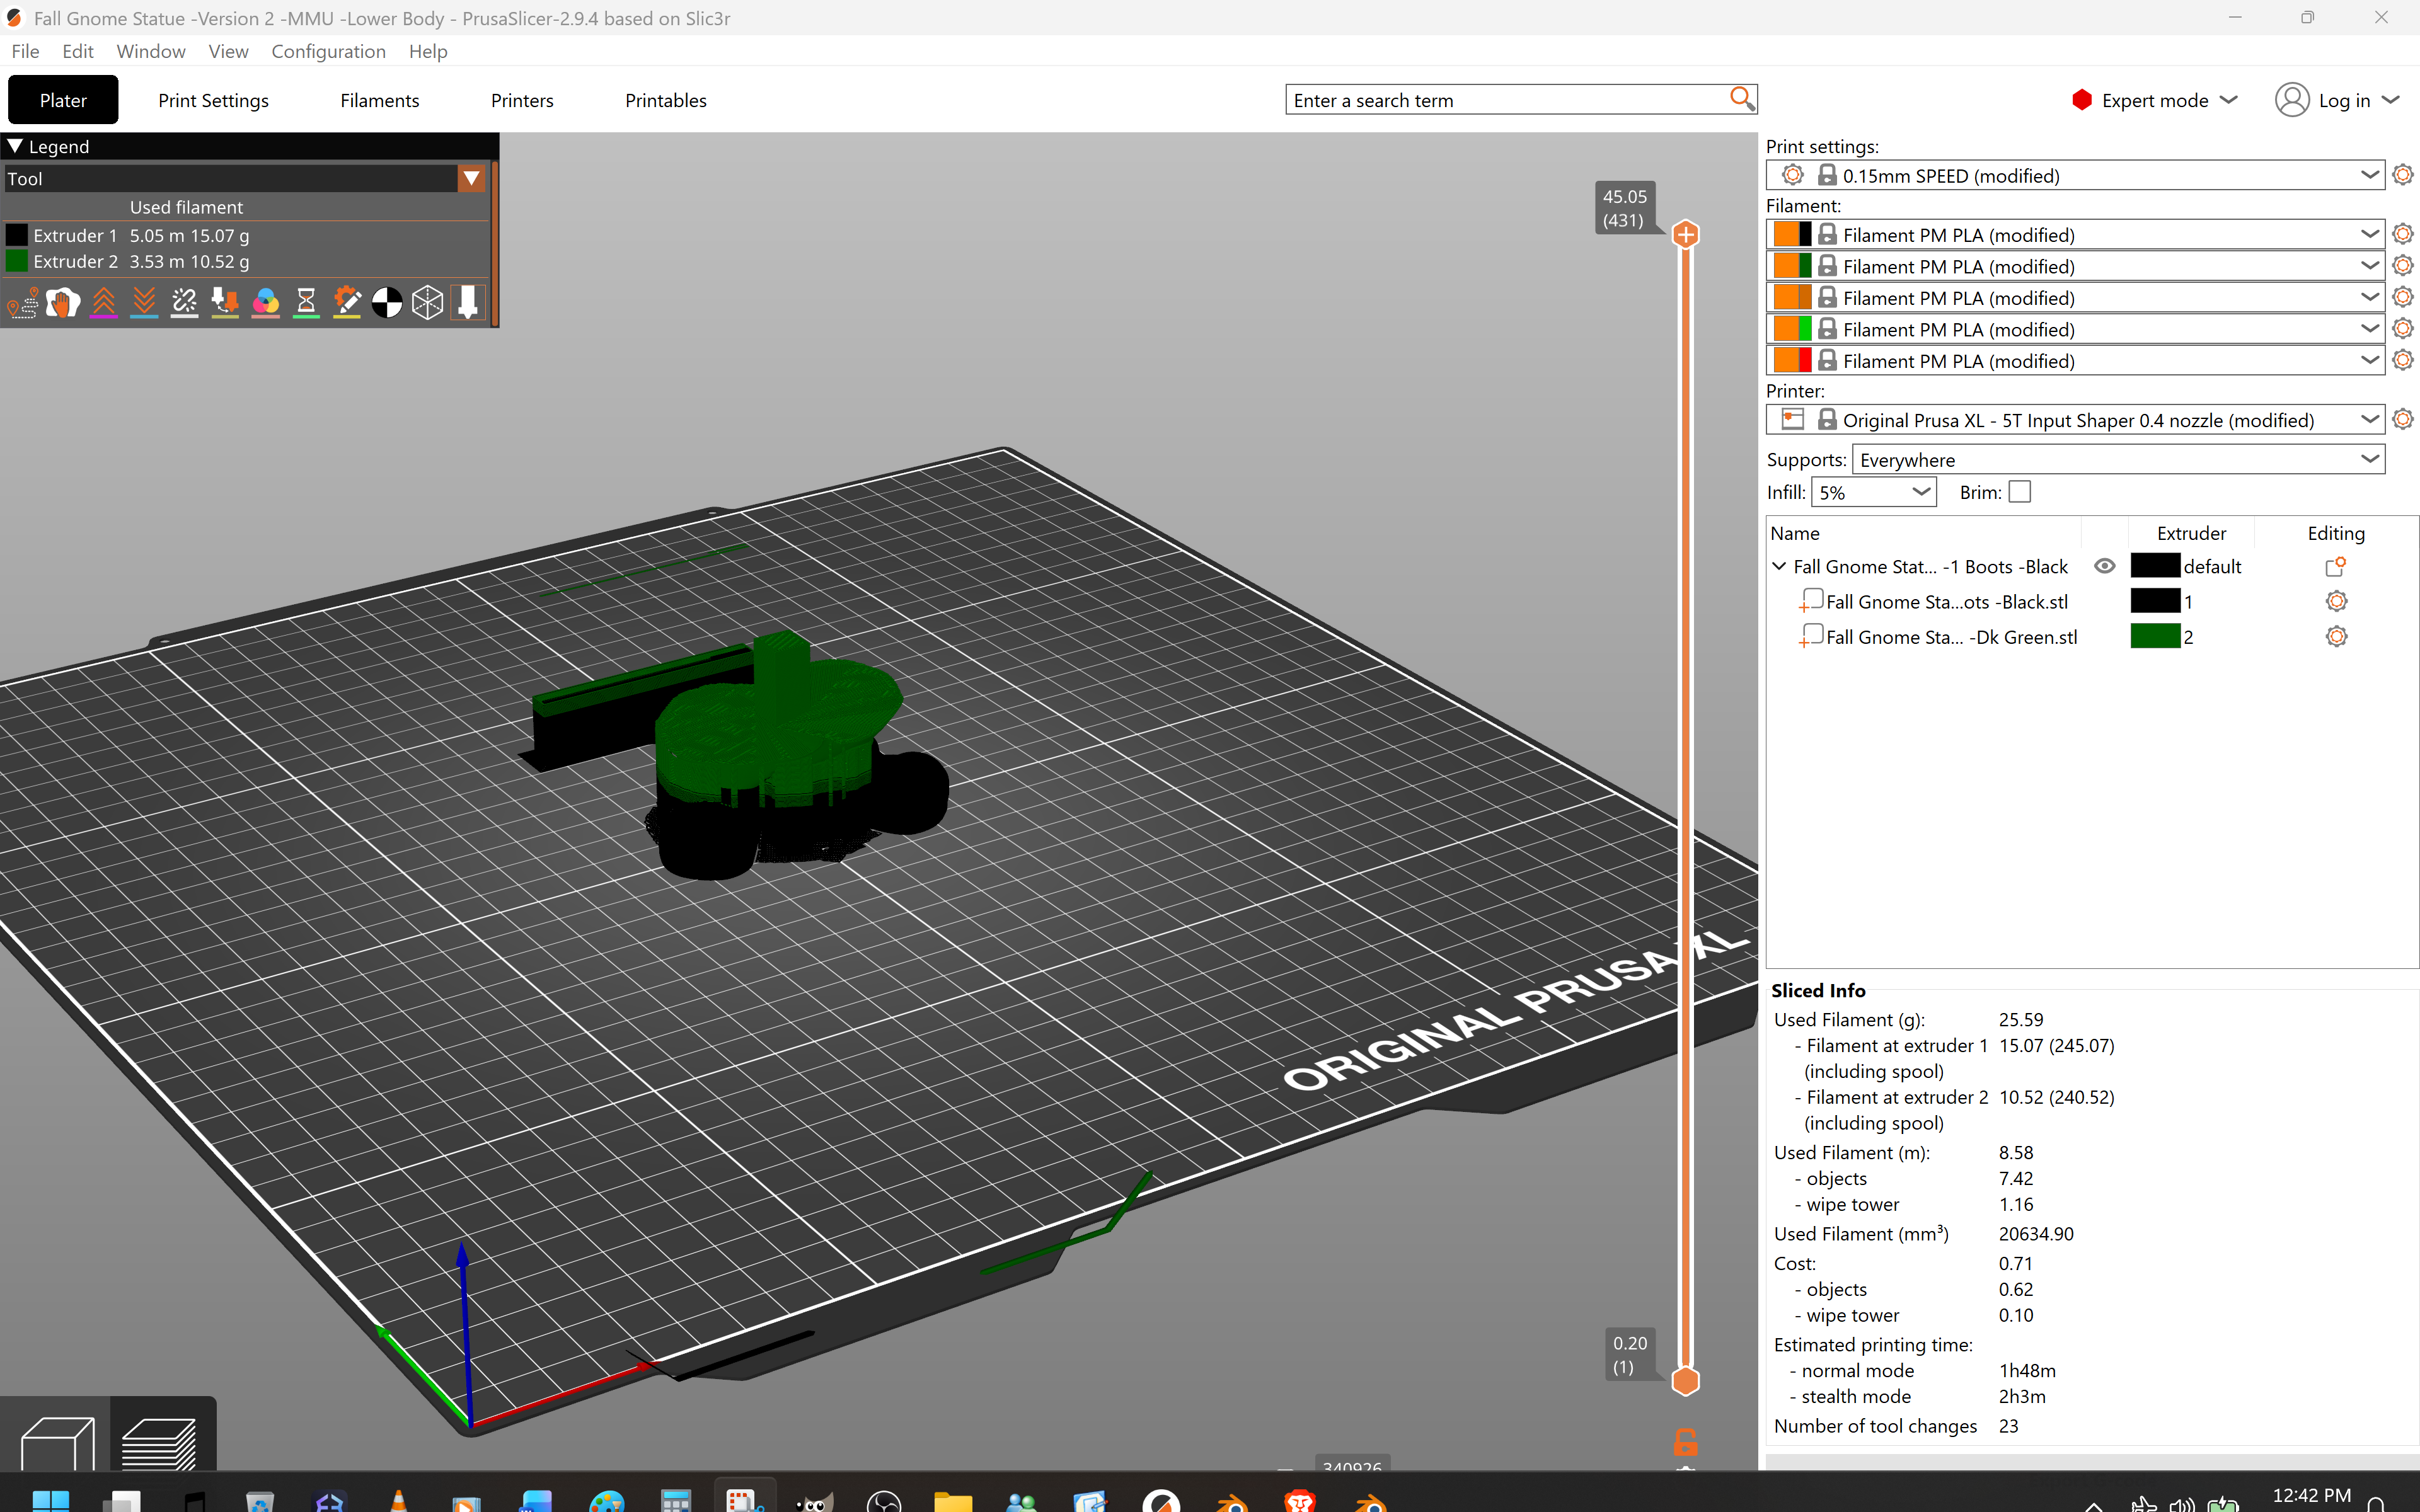
Task: Enable the Brim checkbox
Action: 2020,492
